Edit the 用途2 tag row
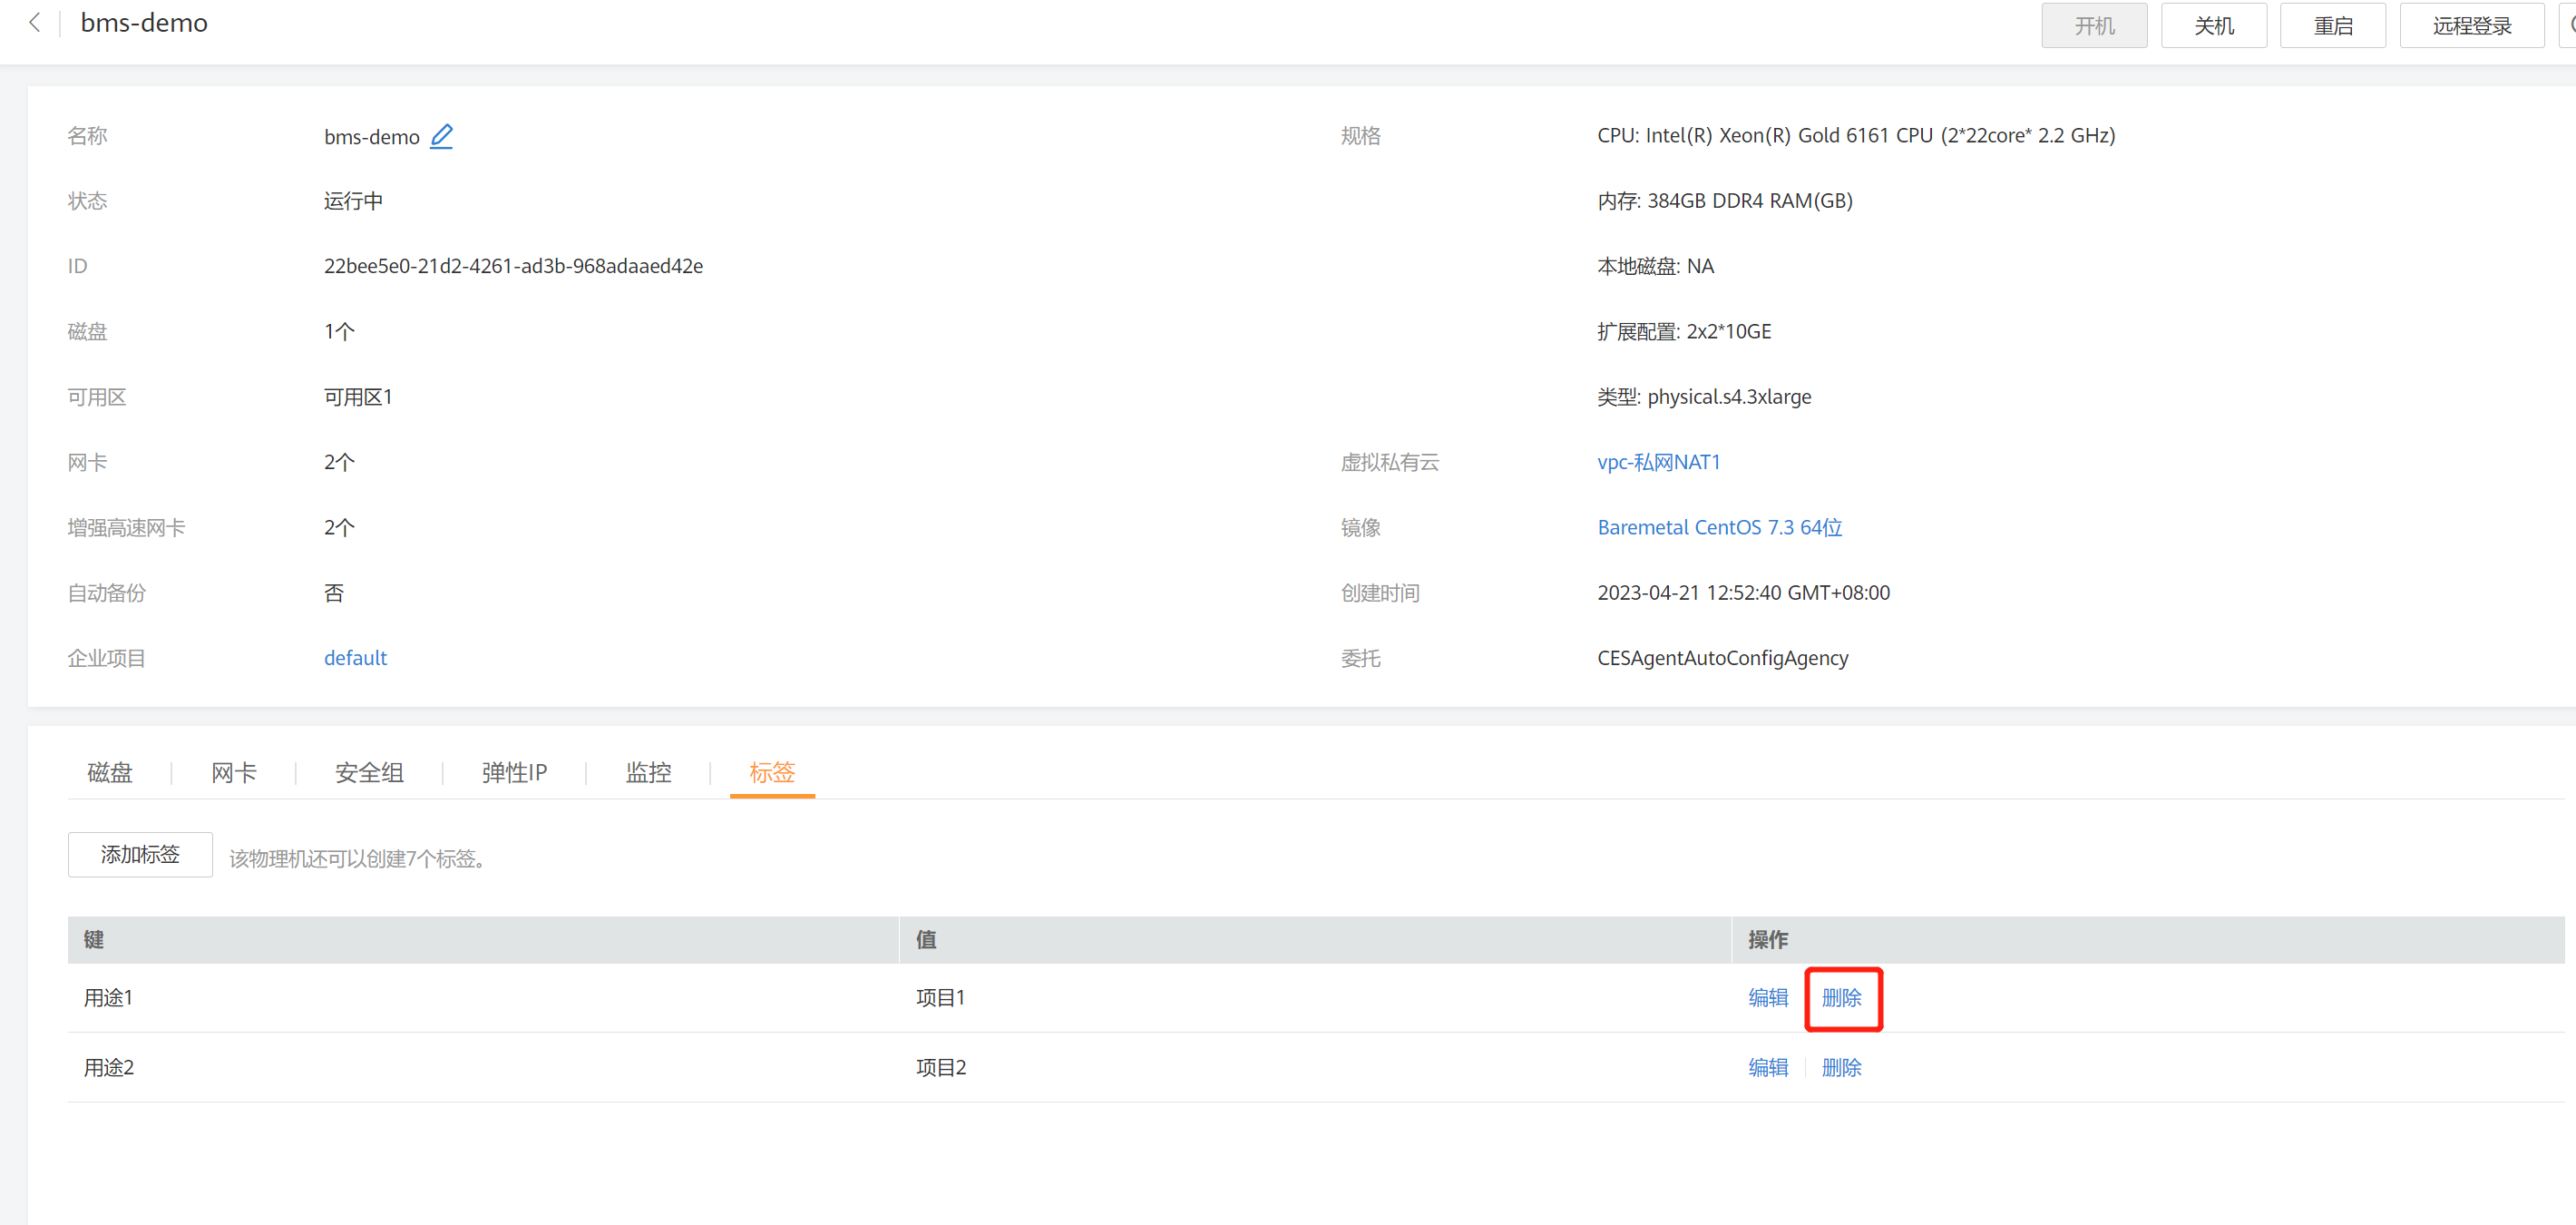This screenshot has width=2576, height=1225. [1767, 1067]
